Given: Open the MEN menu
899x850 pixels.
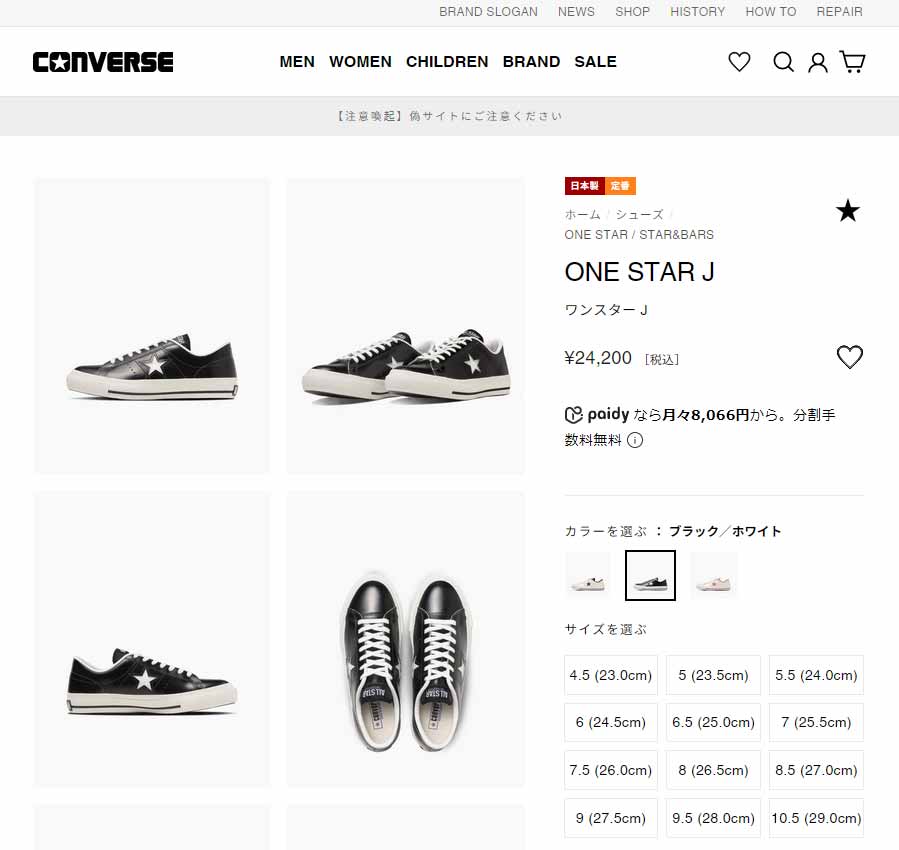Looking at the screenshot, I should (297, 62).
